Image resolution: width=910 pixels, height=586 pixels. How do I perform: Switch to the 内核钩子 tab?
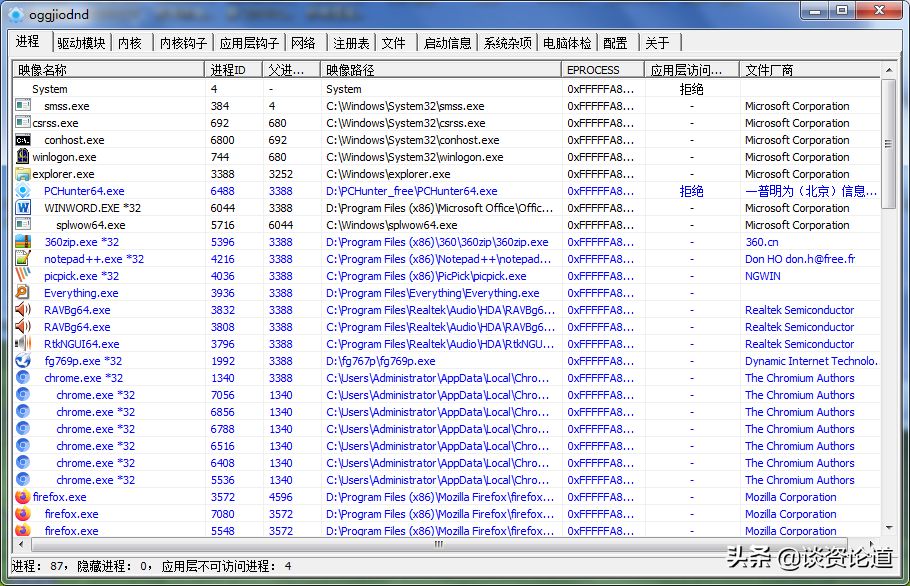[183, 43]
